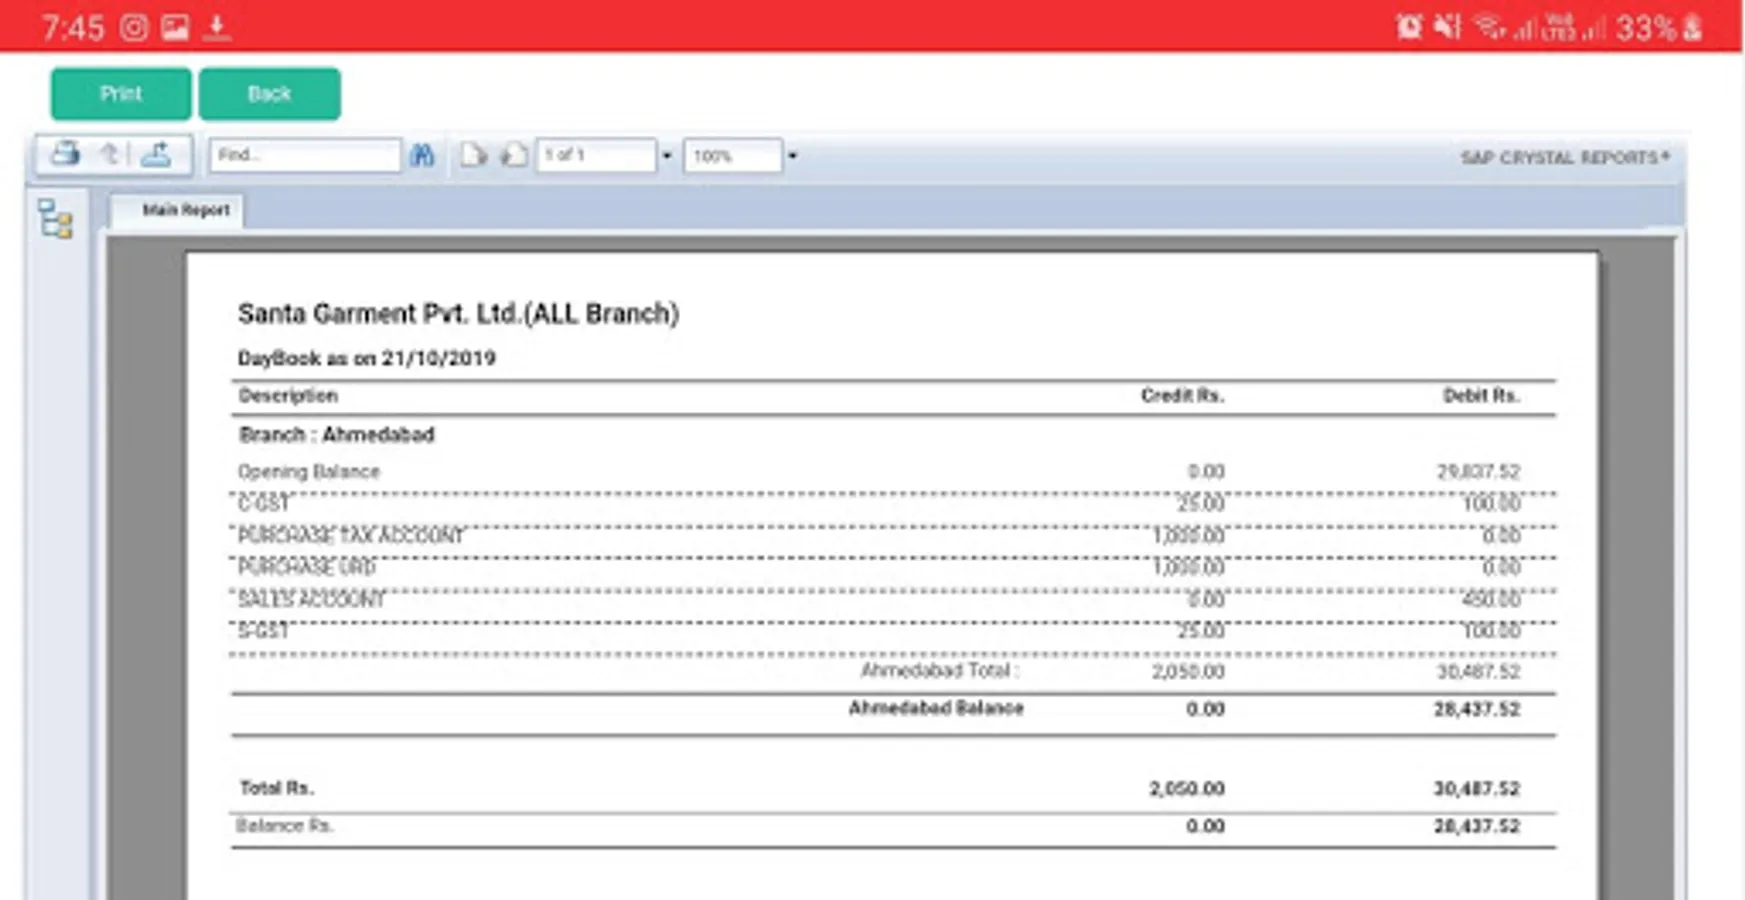Click the 'Debit Rs.' column header

(x=1481, y=395)
